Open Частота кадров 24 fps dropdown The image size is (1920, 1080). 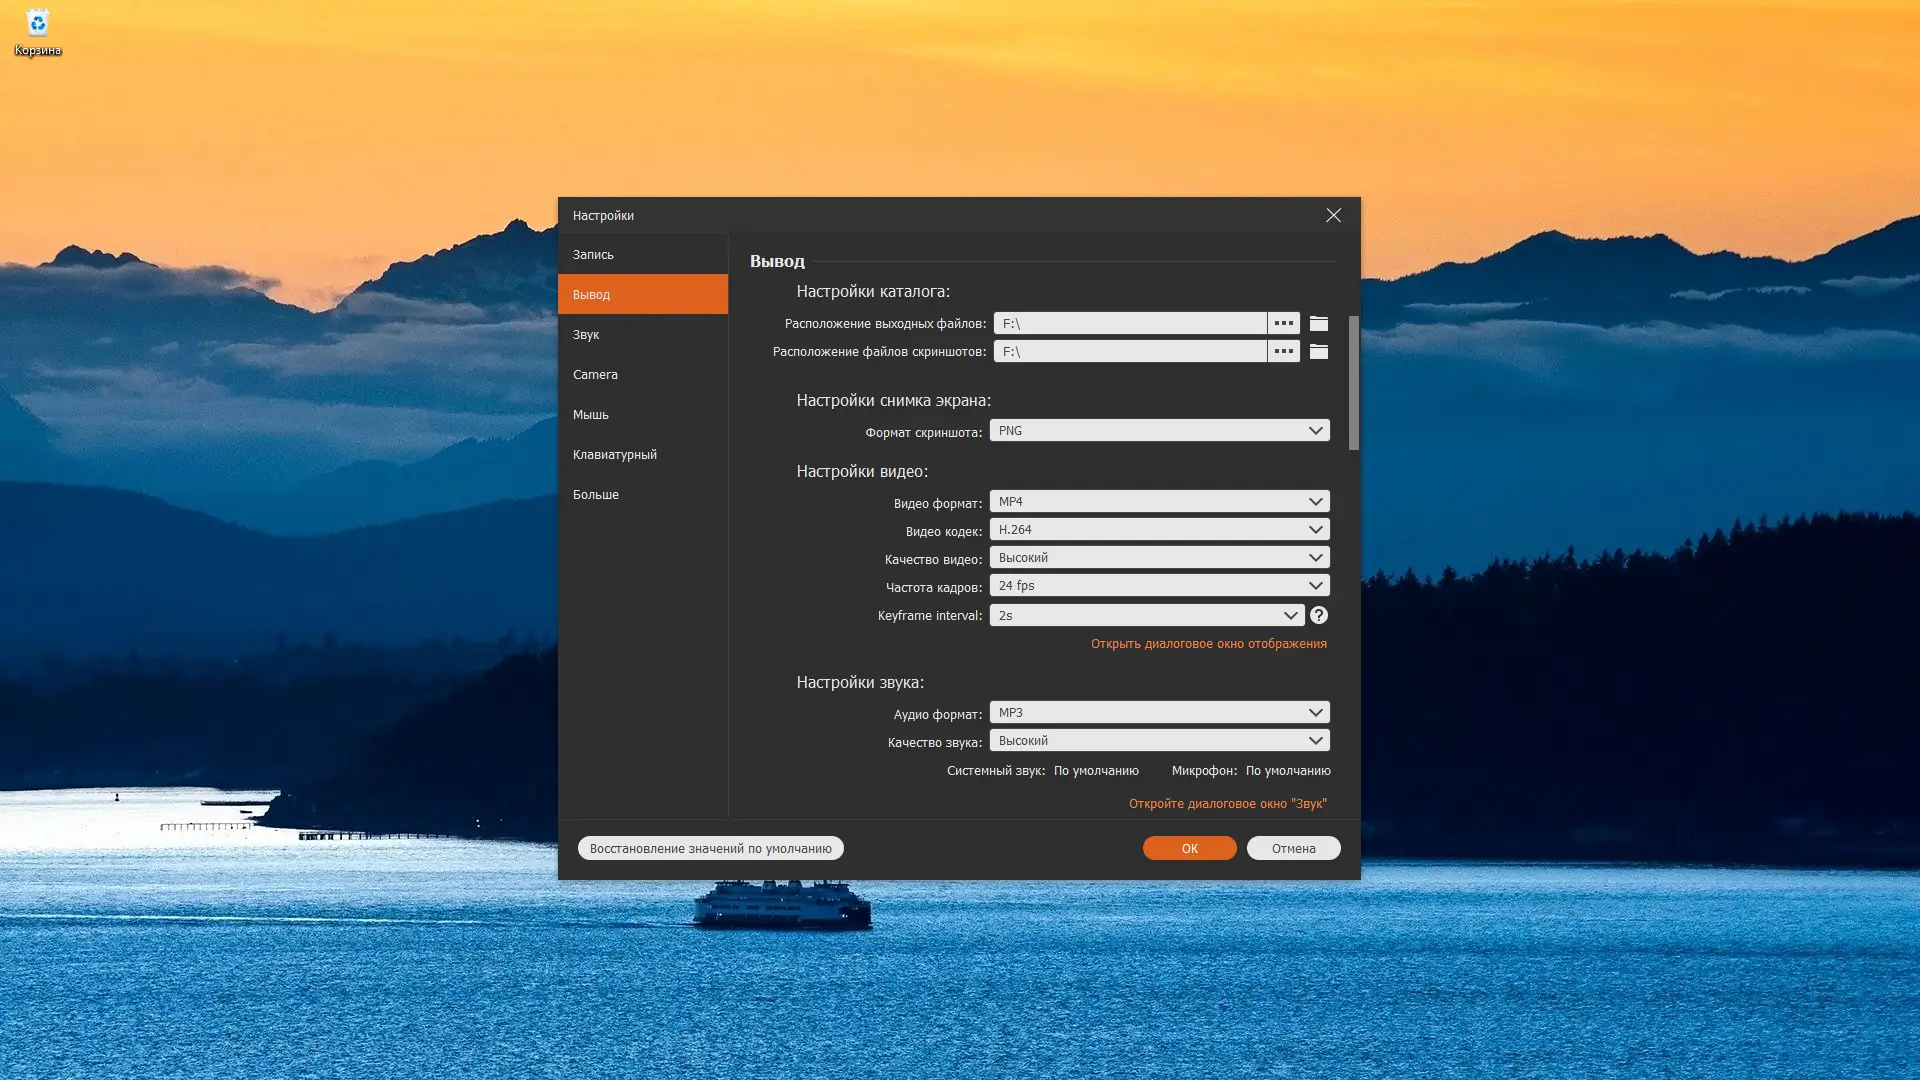click(x=1159, y=586)
